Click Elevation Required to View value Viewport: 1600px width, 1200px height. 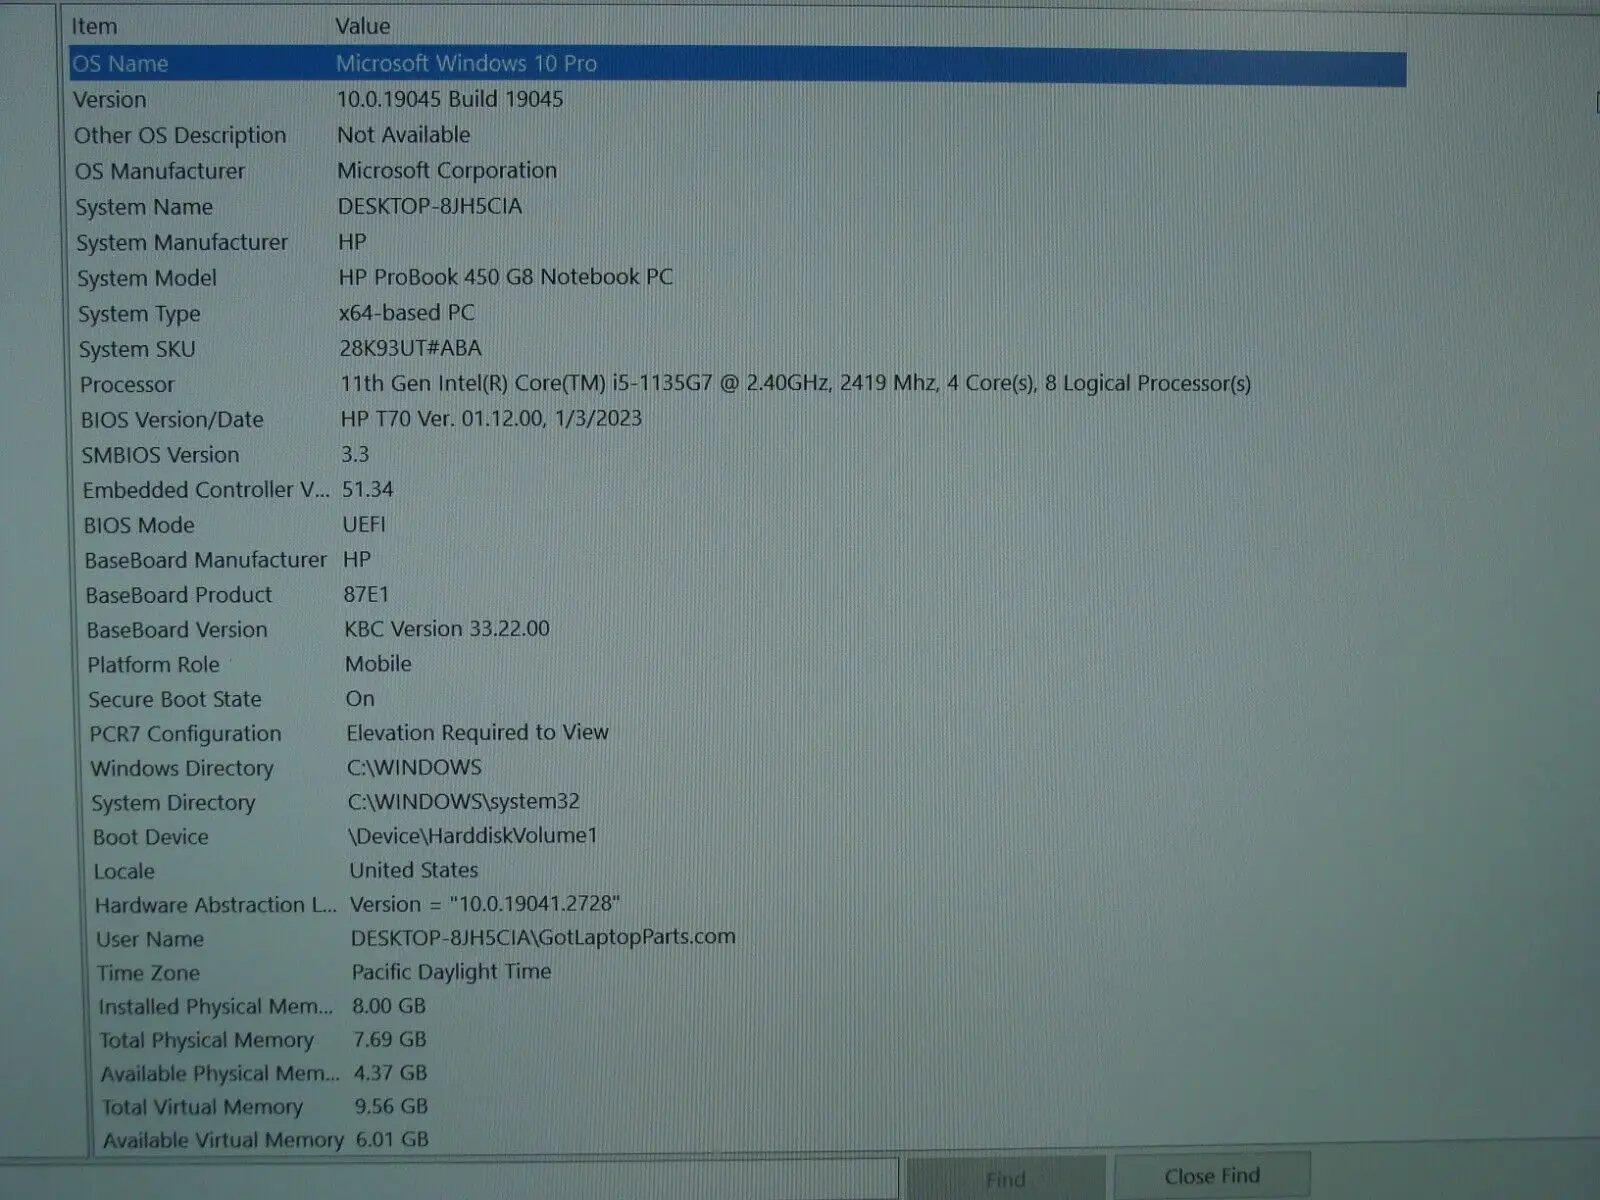pyautogui.click(x=477, y=733)
